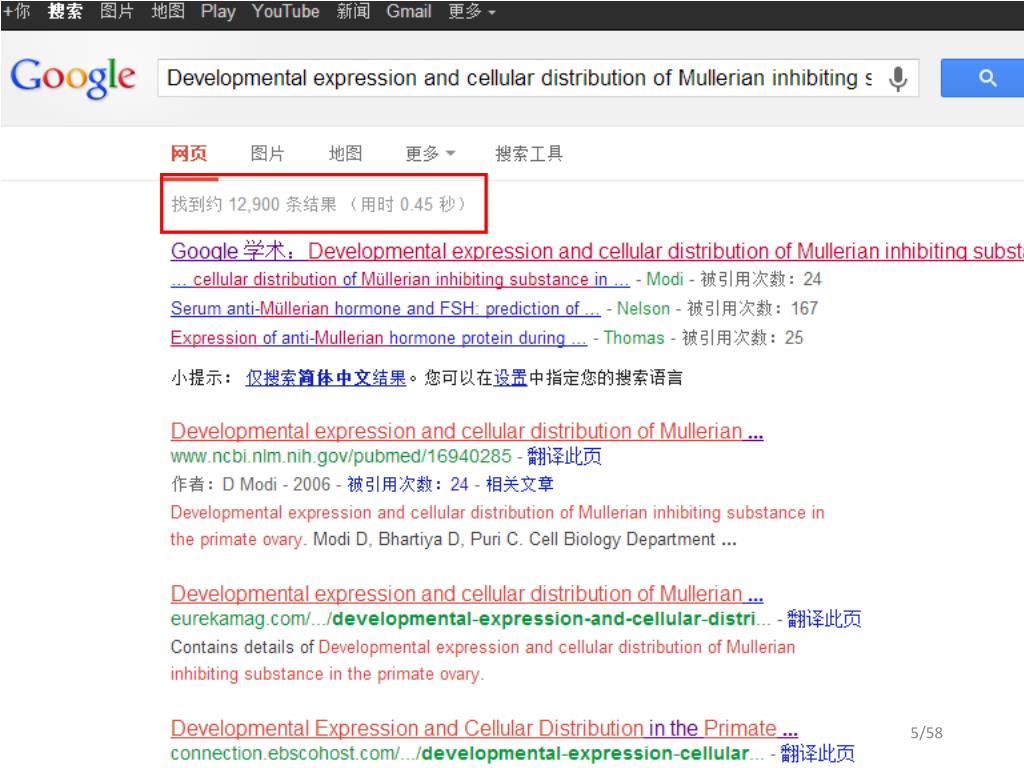
Task: Select the 网页 results tab
Action: point(189,153)
